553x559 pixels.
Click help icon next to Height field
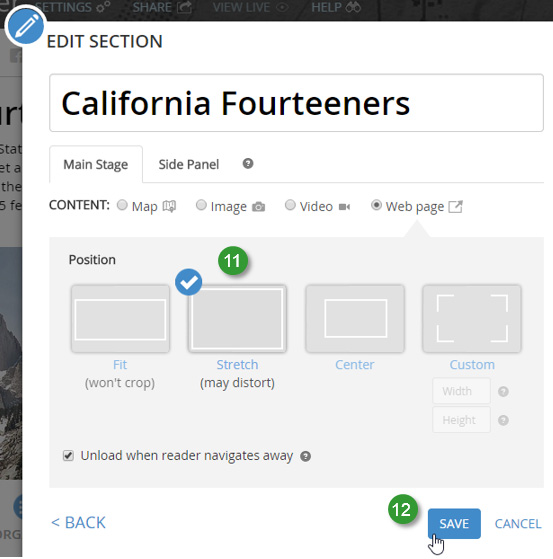tap(503, 420)
